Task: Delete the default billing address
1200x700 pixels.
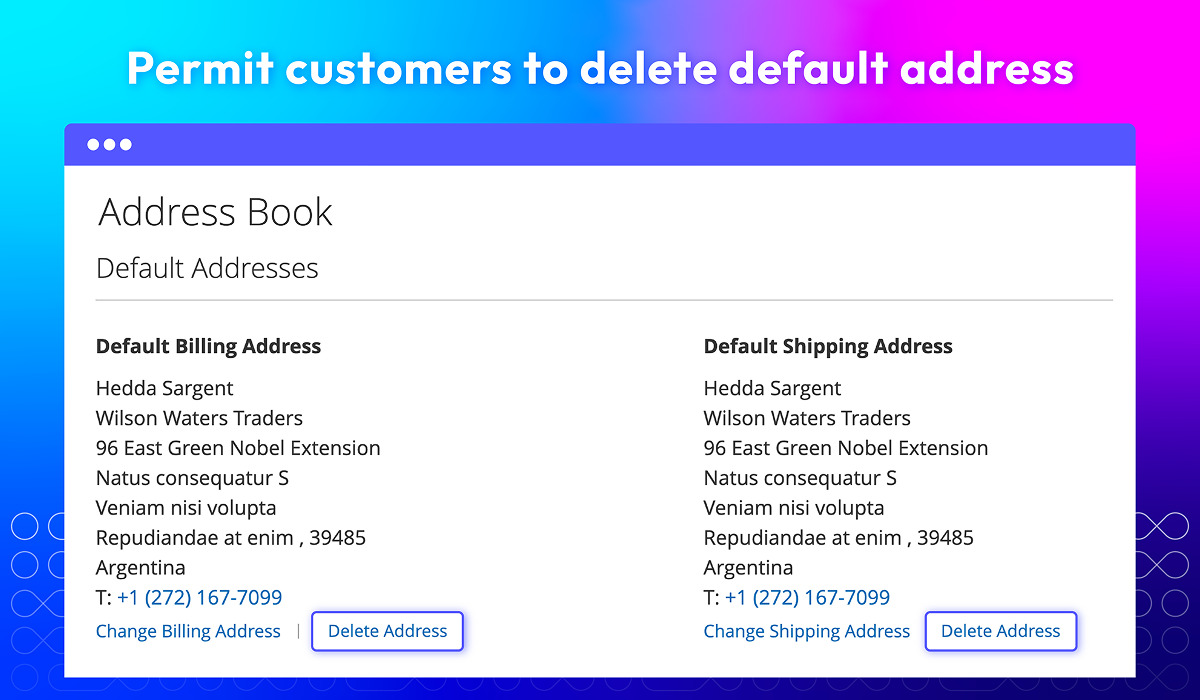Action: coord(388,631)
